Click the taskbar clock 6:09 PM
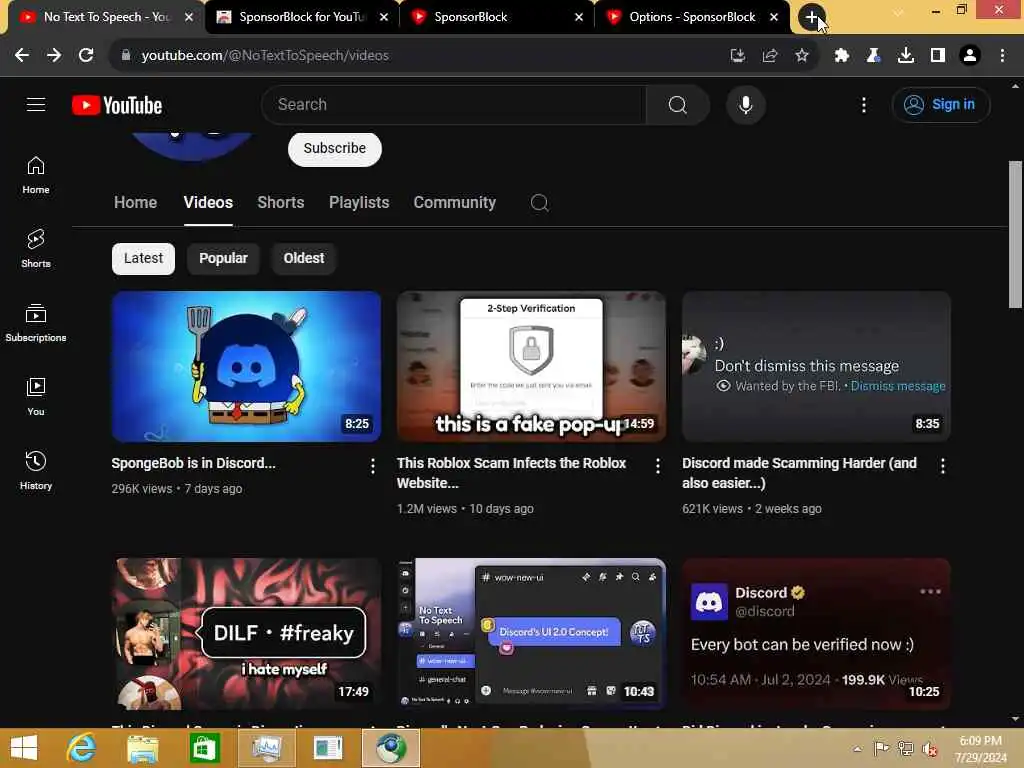The width and height of the screenshot is (1024, 768). point(980,741)
